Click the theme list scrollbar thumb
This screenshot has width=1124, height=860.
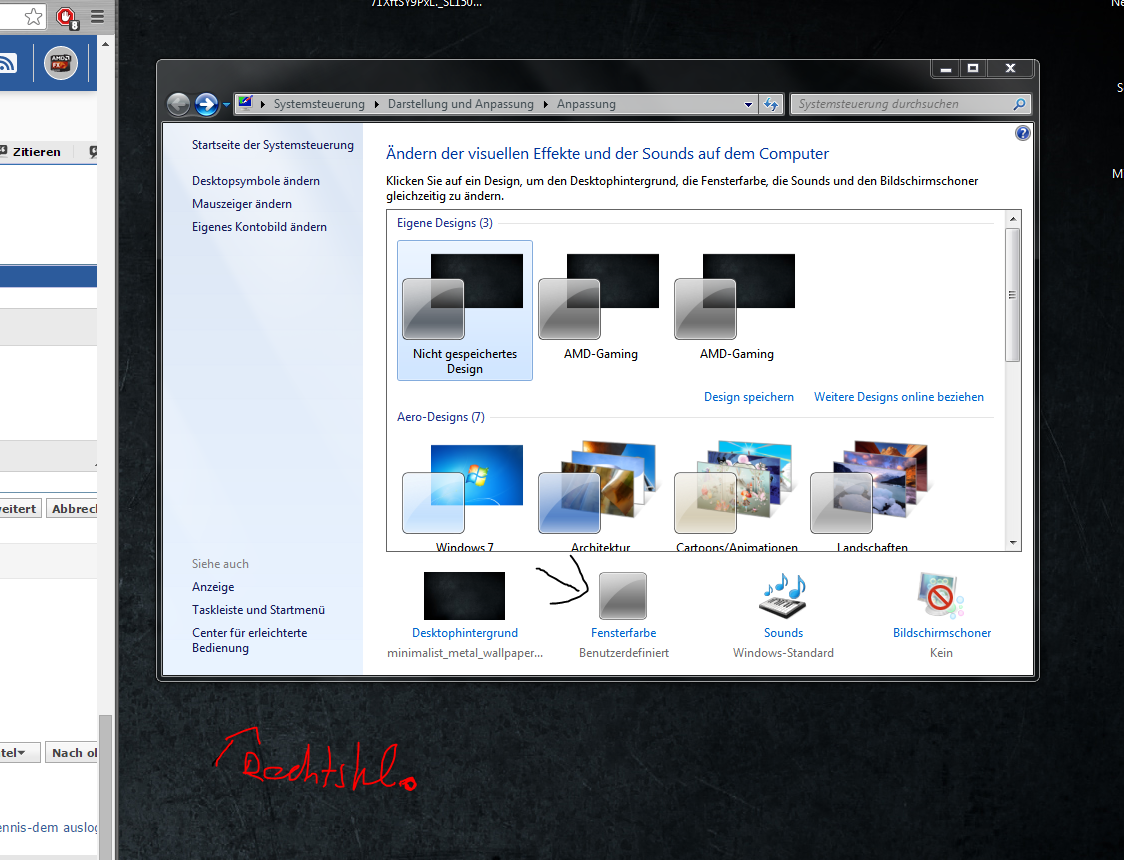coord(1012,295)
